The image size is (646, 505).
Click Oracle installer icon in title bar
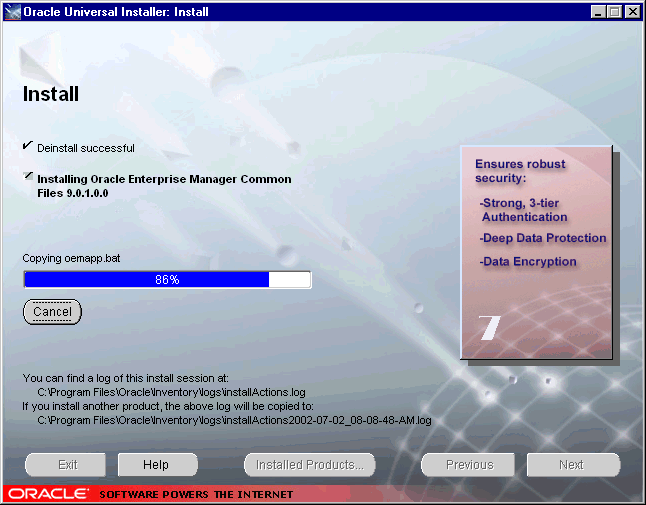point(12,12)
